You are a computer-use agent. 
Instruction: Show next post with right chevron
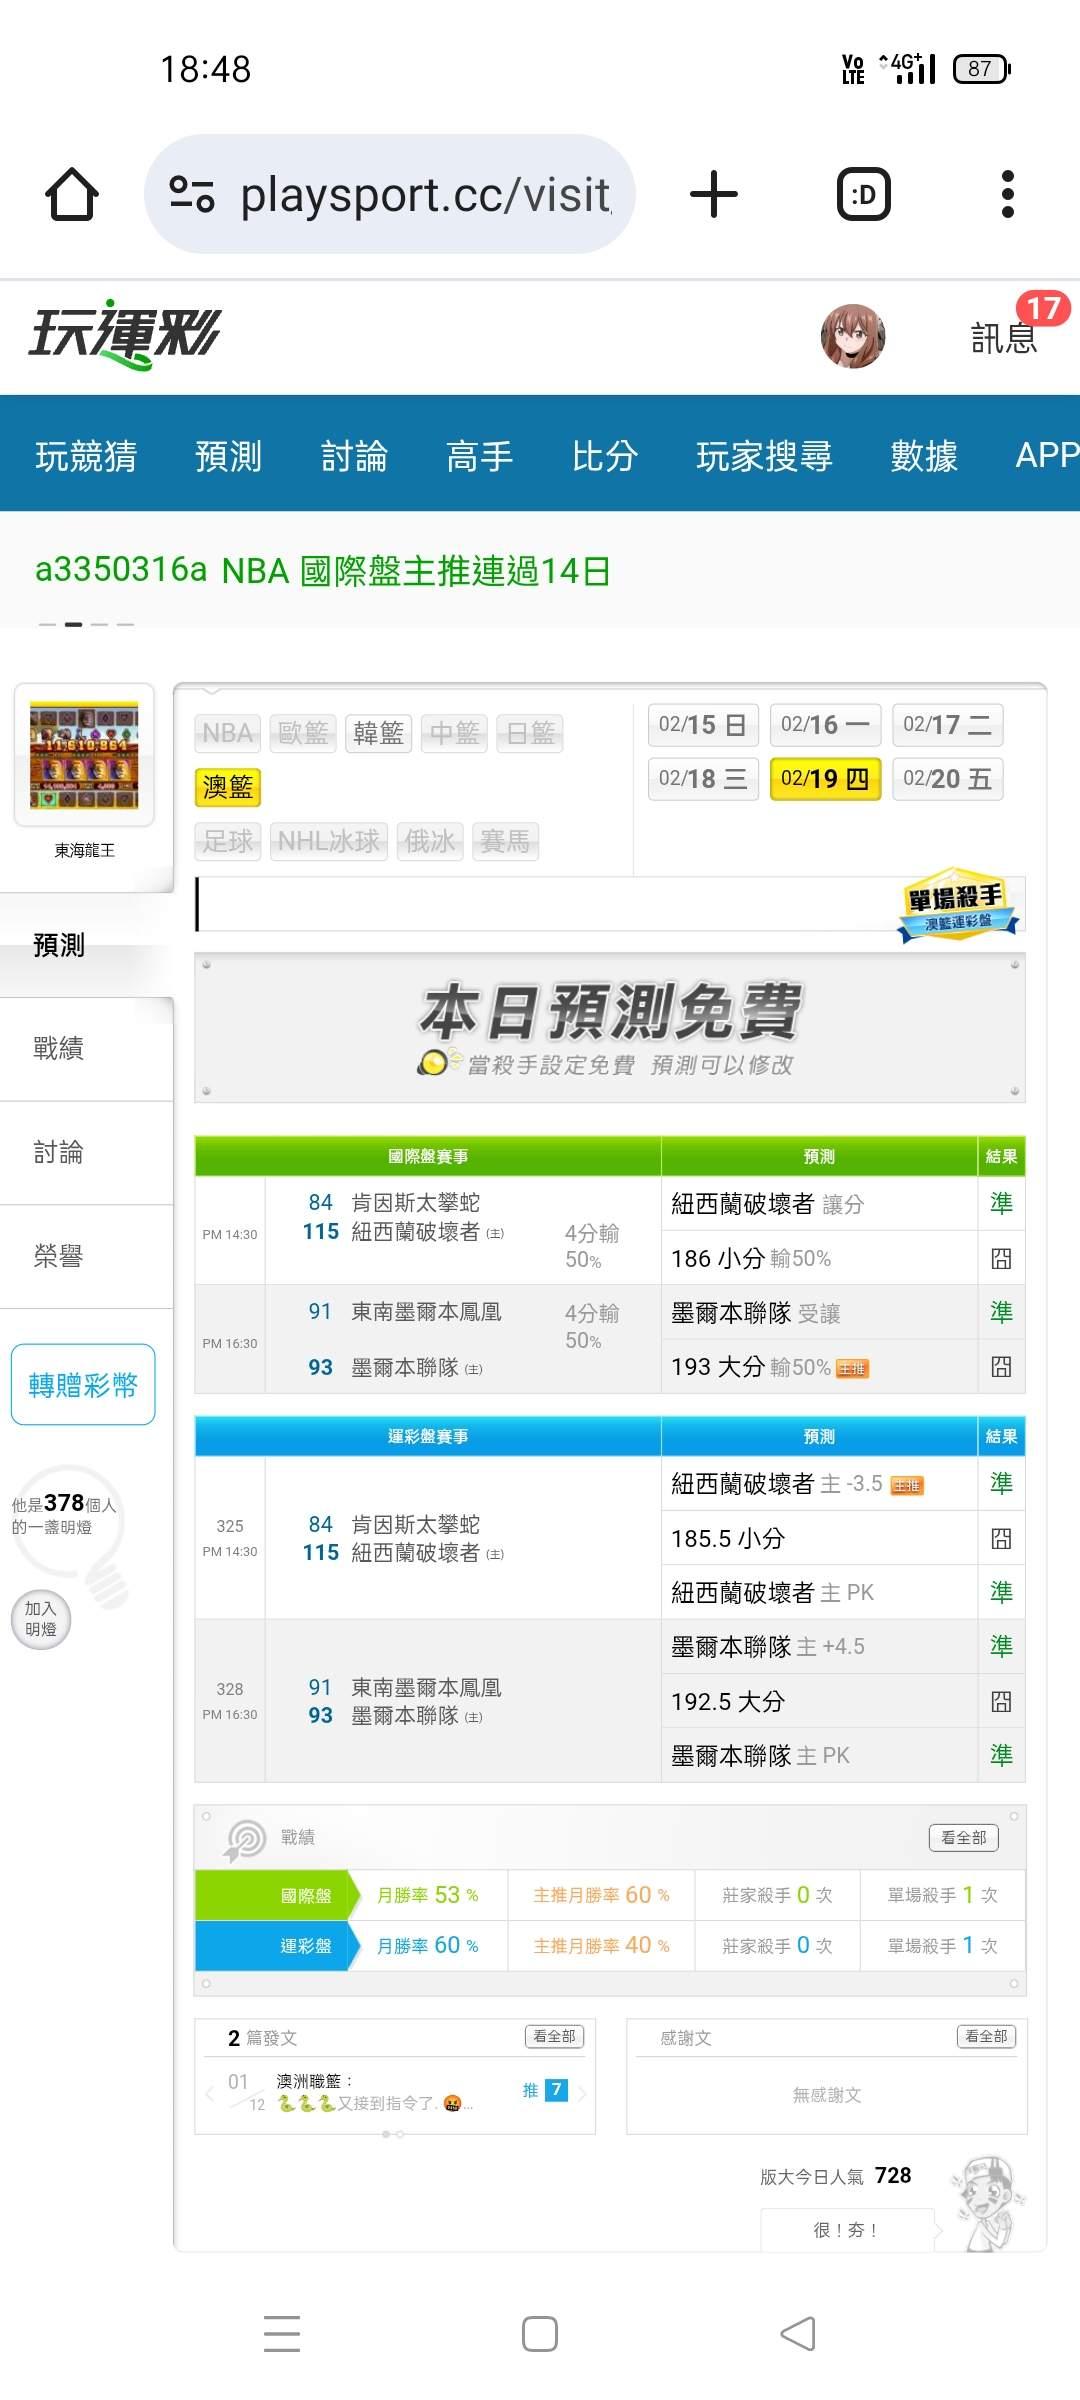[x=582, y=2091]
